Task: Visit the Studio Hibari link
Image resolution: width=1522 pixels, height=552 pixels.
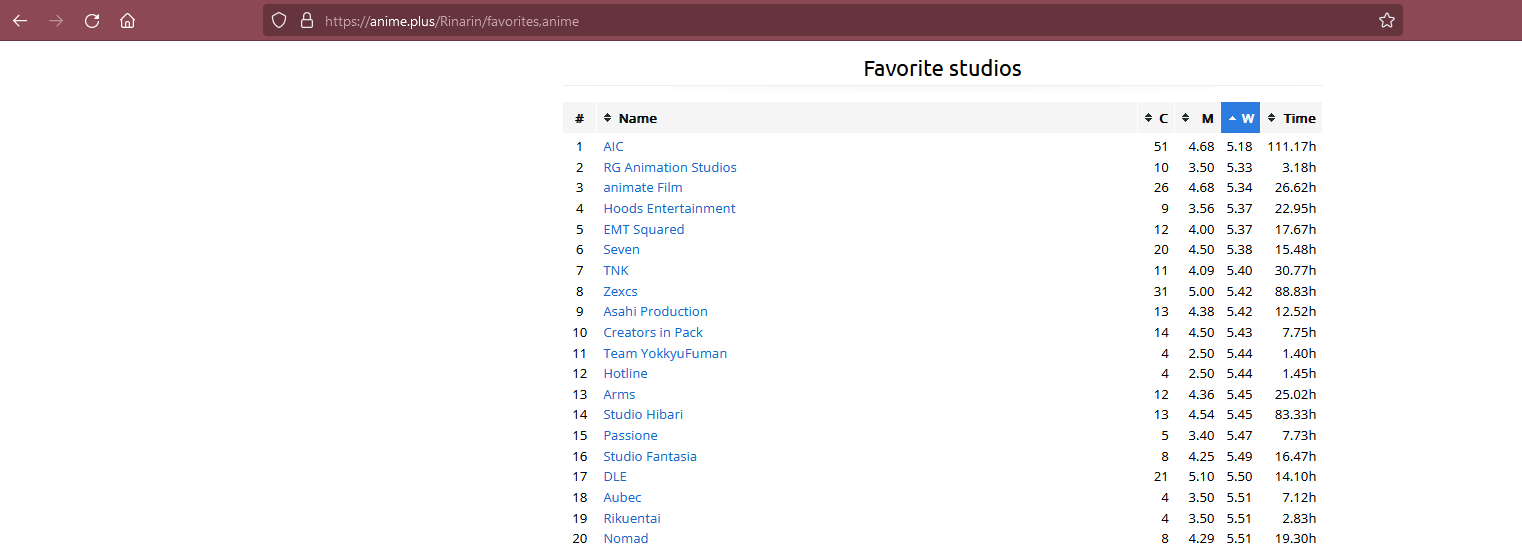Action: pos(643,415)
